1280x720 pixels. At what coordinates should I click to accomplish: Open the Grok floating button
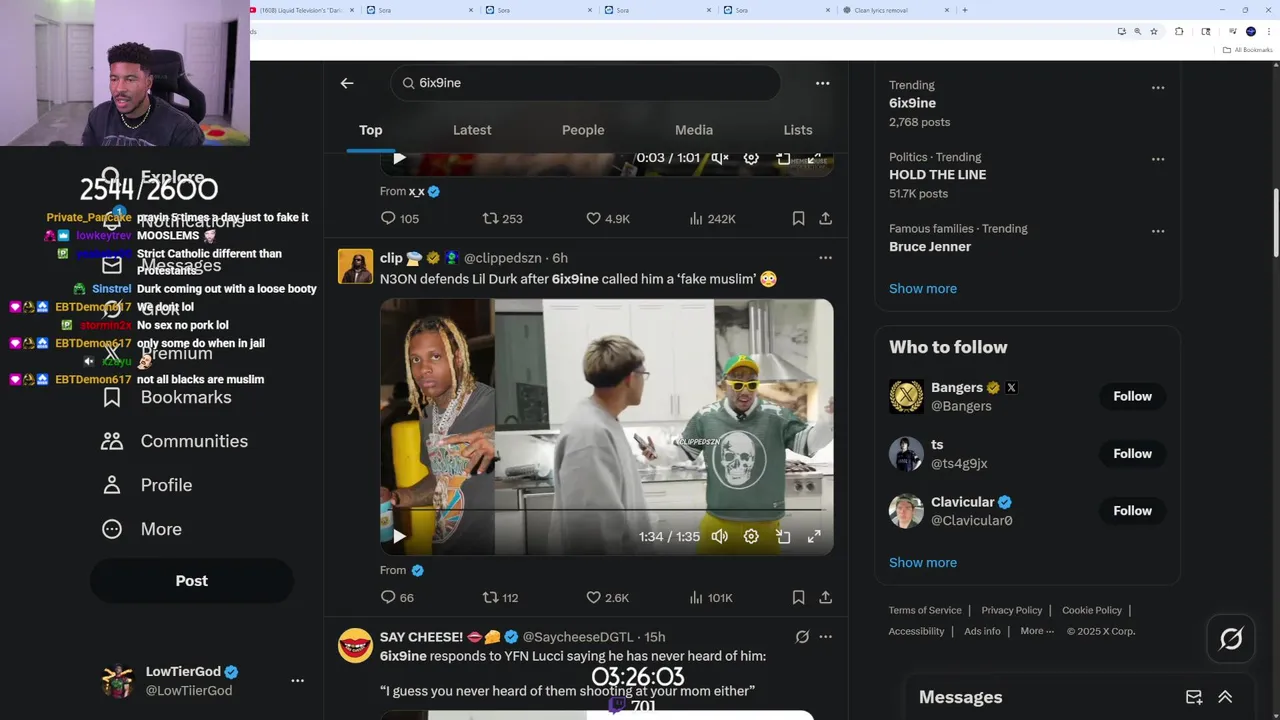click(1231, 638)
